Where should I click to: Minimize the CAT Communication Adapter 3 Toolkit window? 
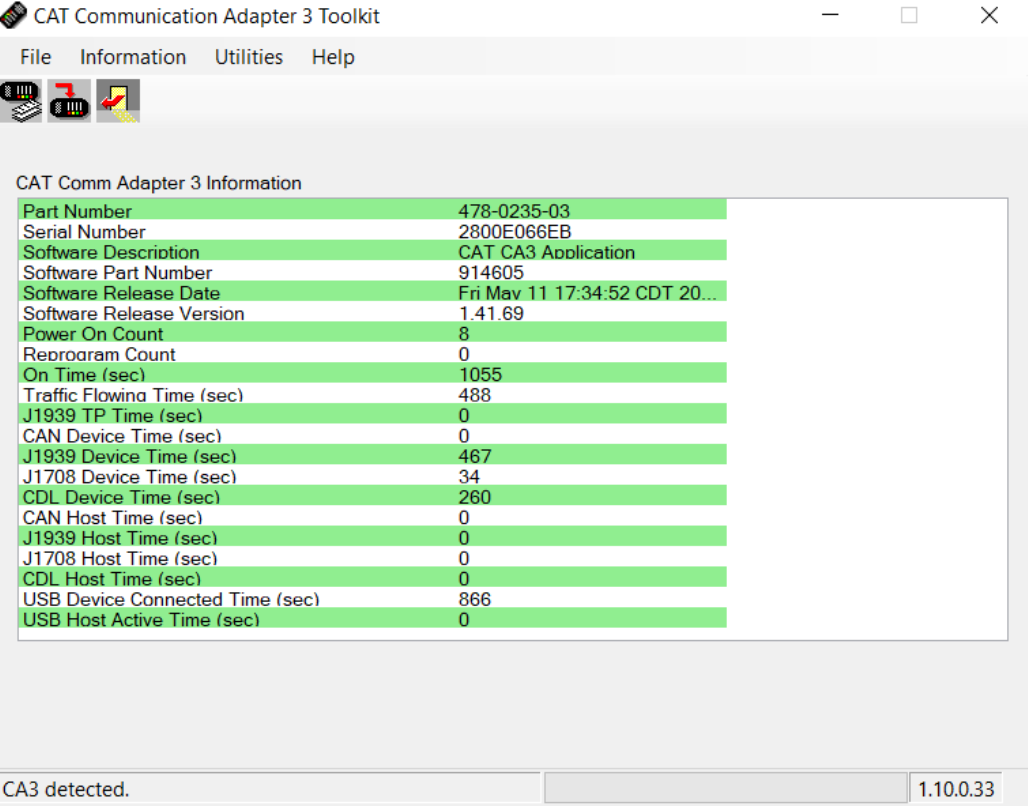tap(830, 15)
